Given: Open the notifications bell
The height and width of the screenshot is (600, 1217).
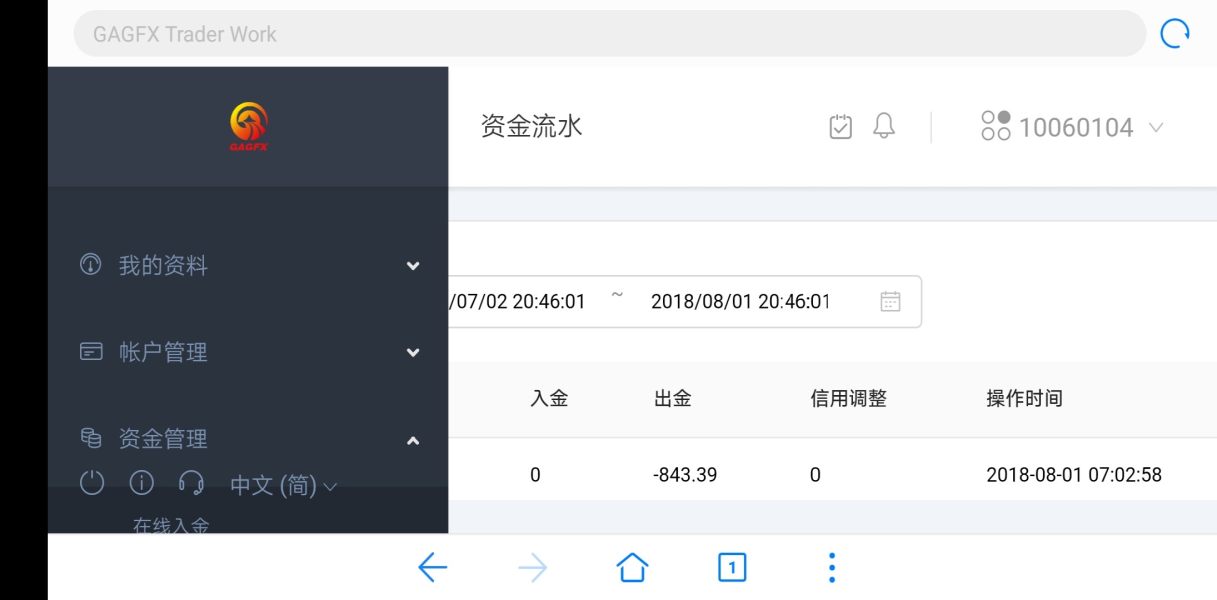Looking at the screenshot, I should coord(884,126).
